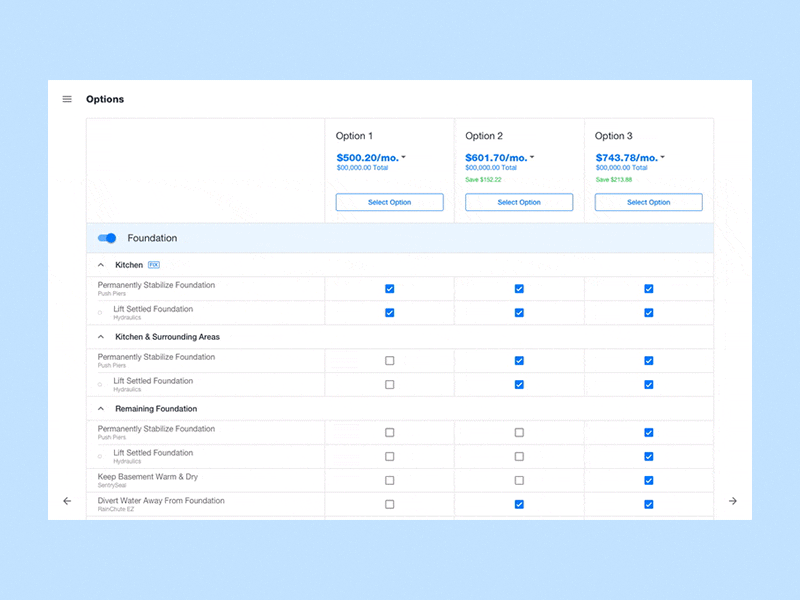Screen dimensions: 800x600
Task: Click Select Option button for Option 3
Action: [648, 202]
